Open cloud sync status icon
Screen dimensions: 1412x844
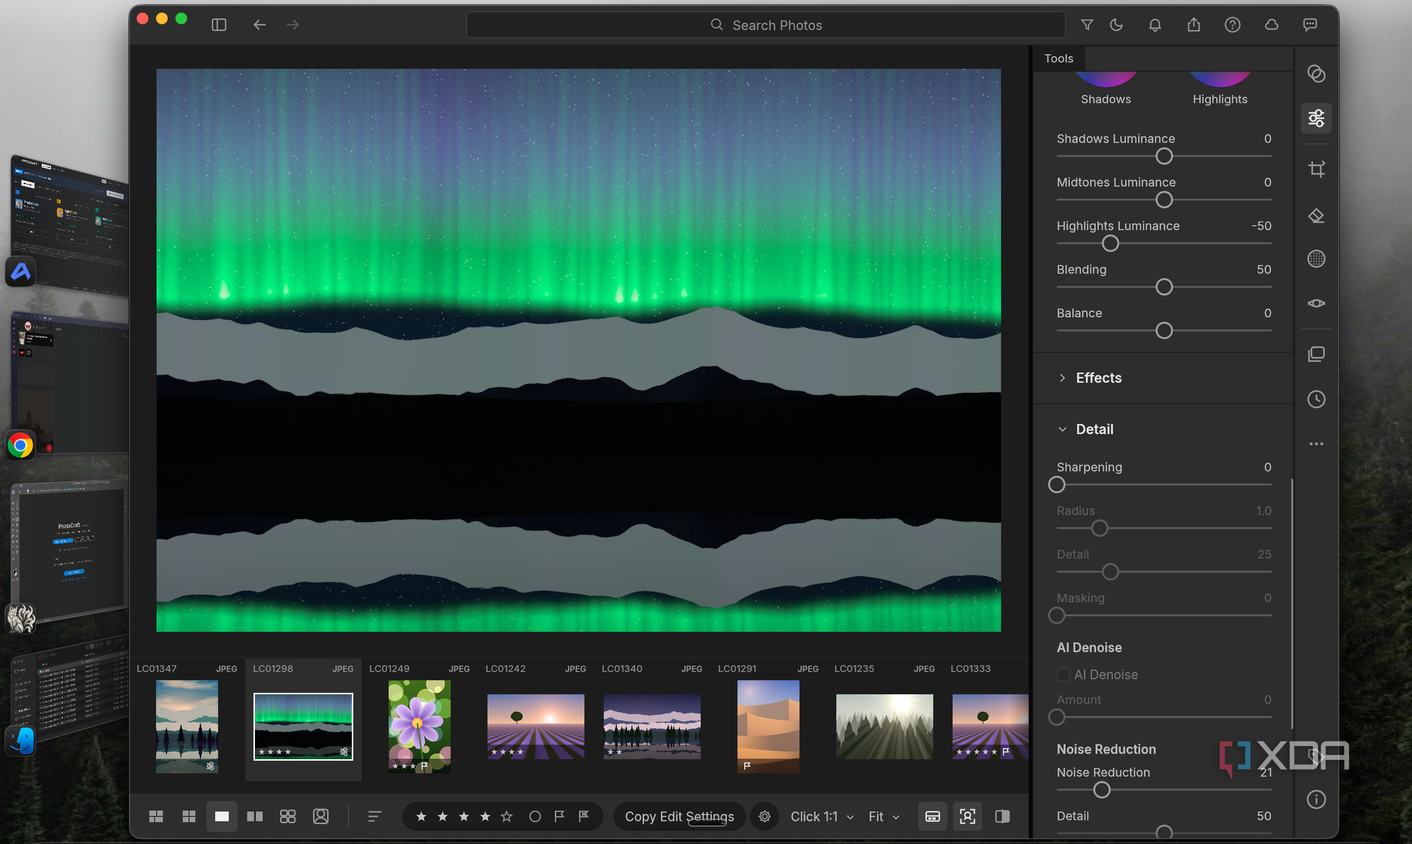pyautogui.click(x=1271, y=25)
